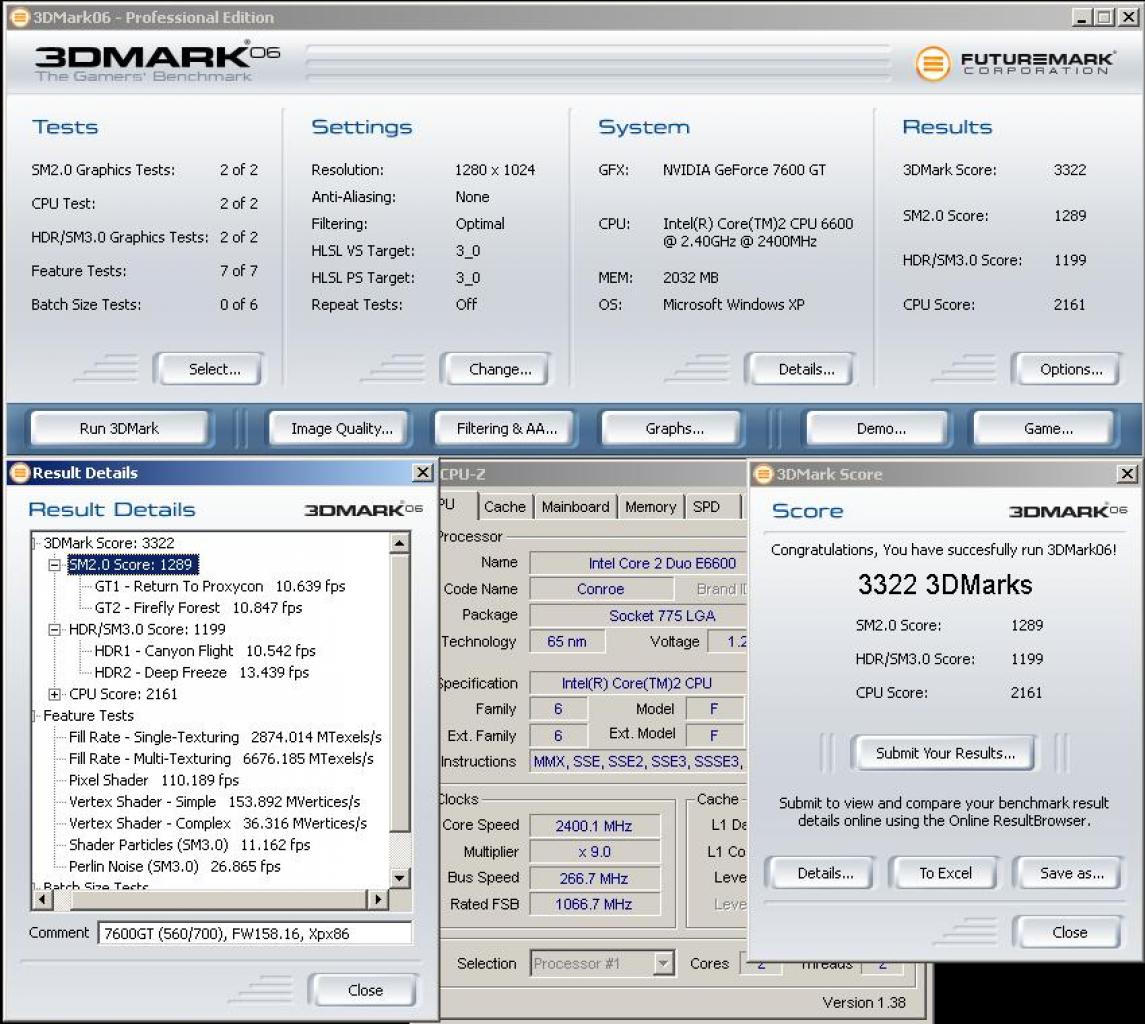Close the 3DMark Score window with X

point(1127,474)
